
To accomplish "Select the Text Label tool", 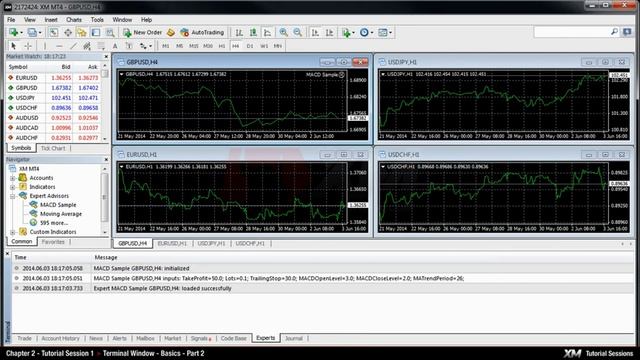I will point(129,46).
